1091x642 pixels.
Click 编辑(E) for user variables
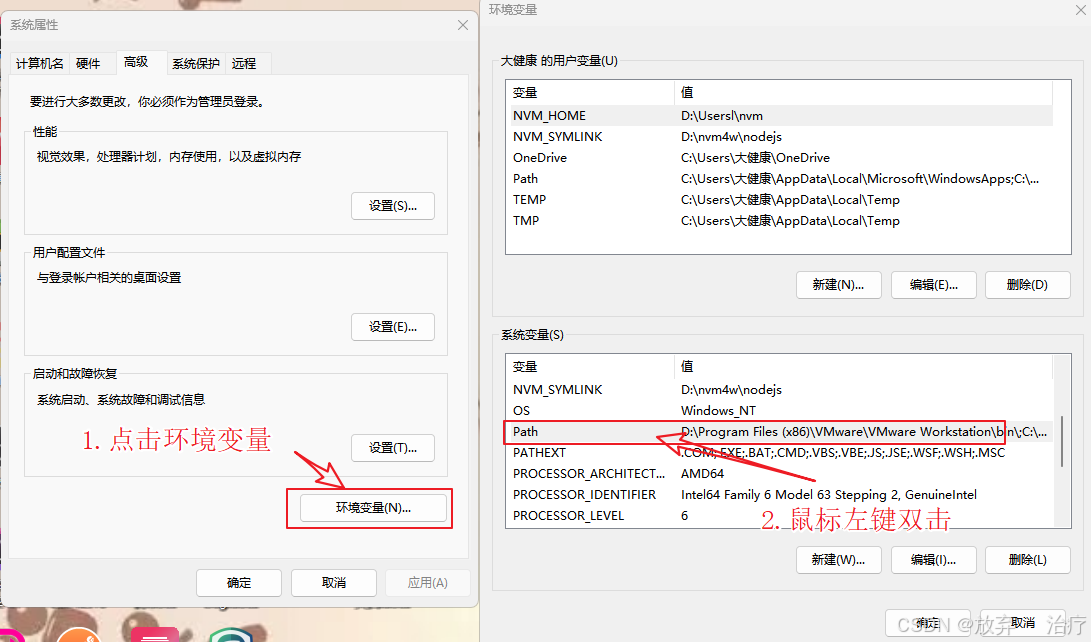[933, 285]
